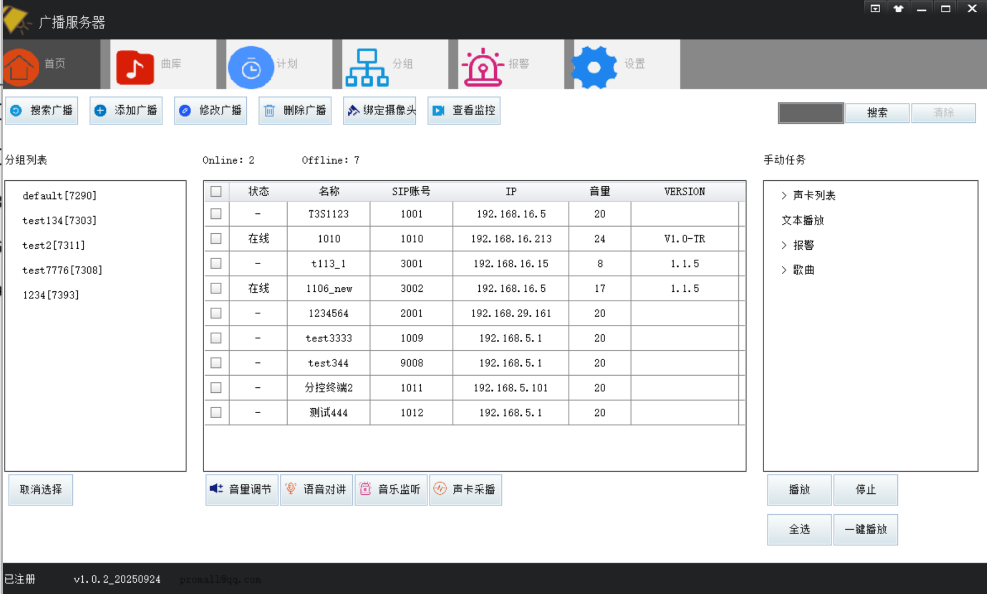Click the 取消选择 cancel selection button
Viewport: 987px width, 594px height.
[x=40, y=489]
